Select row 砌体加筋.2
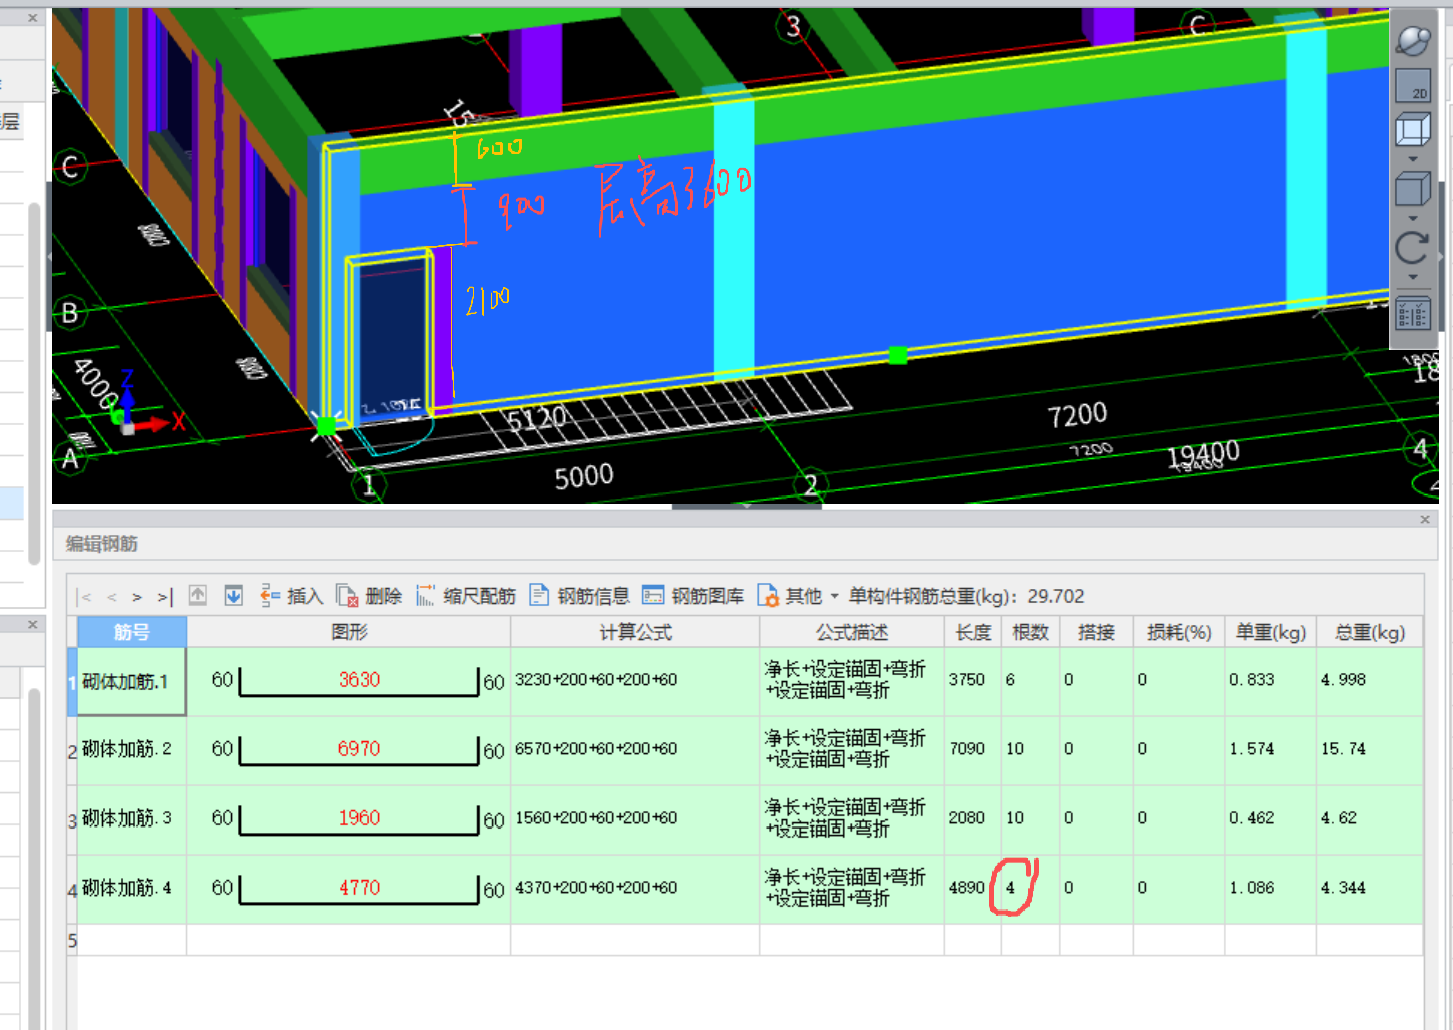Viewport: 1453px width, 1030px height. tap(131, 749)
